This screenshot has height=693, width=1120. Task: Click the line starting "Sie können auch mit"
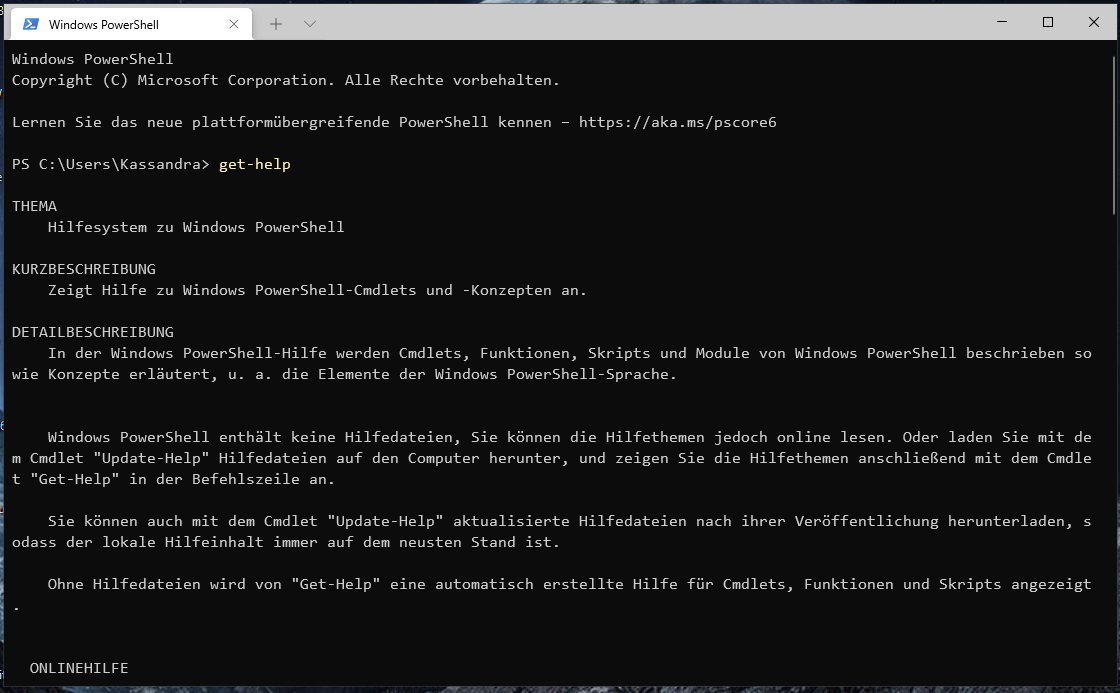pyautogui.click(x=569, y=522)
